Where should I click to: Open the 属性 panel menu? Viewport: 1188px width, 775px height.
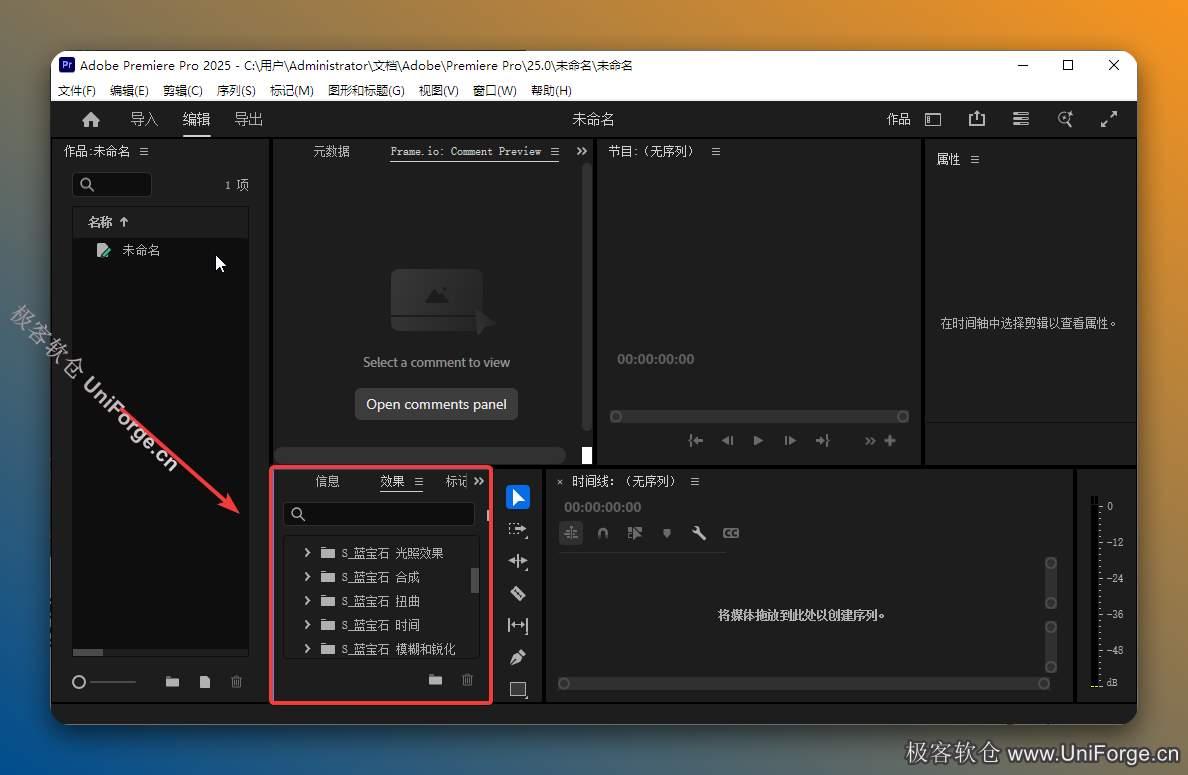point(975,160)
